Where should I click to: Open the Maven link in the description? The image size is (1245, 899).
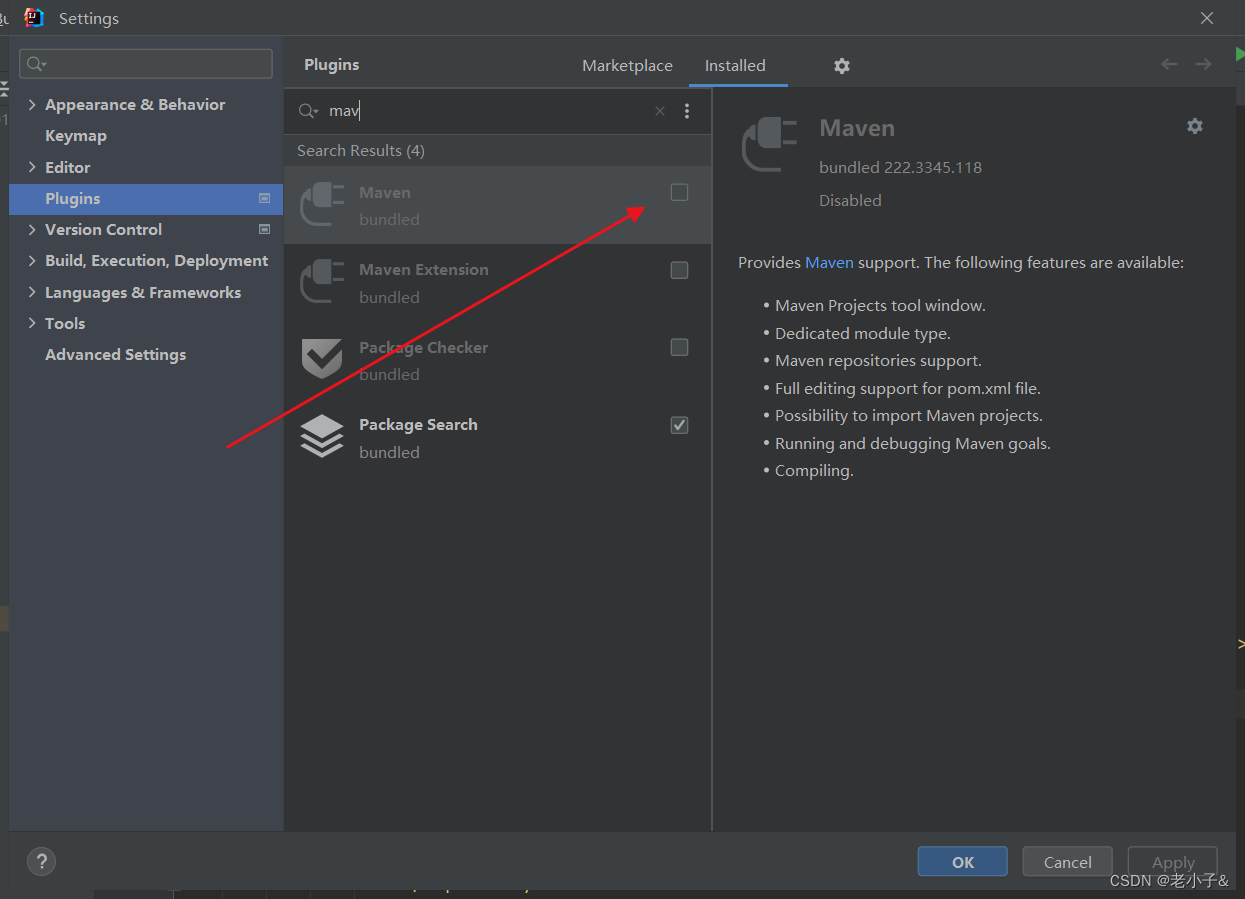(x=829, y=262)
